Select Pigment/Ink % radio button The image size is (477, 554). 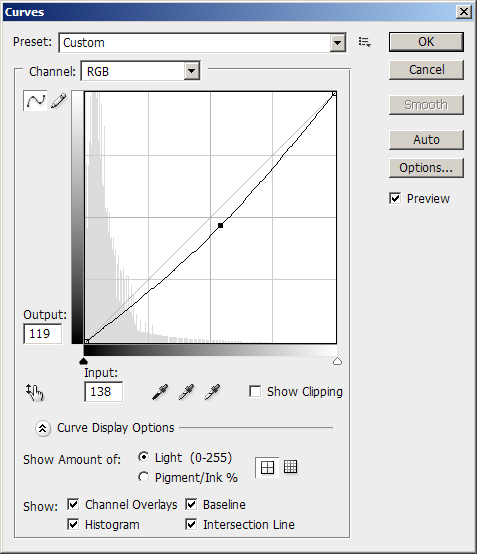pyautogui.click(x=143, y=477)
